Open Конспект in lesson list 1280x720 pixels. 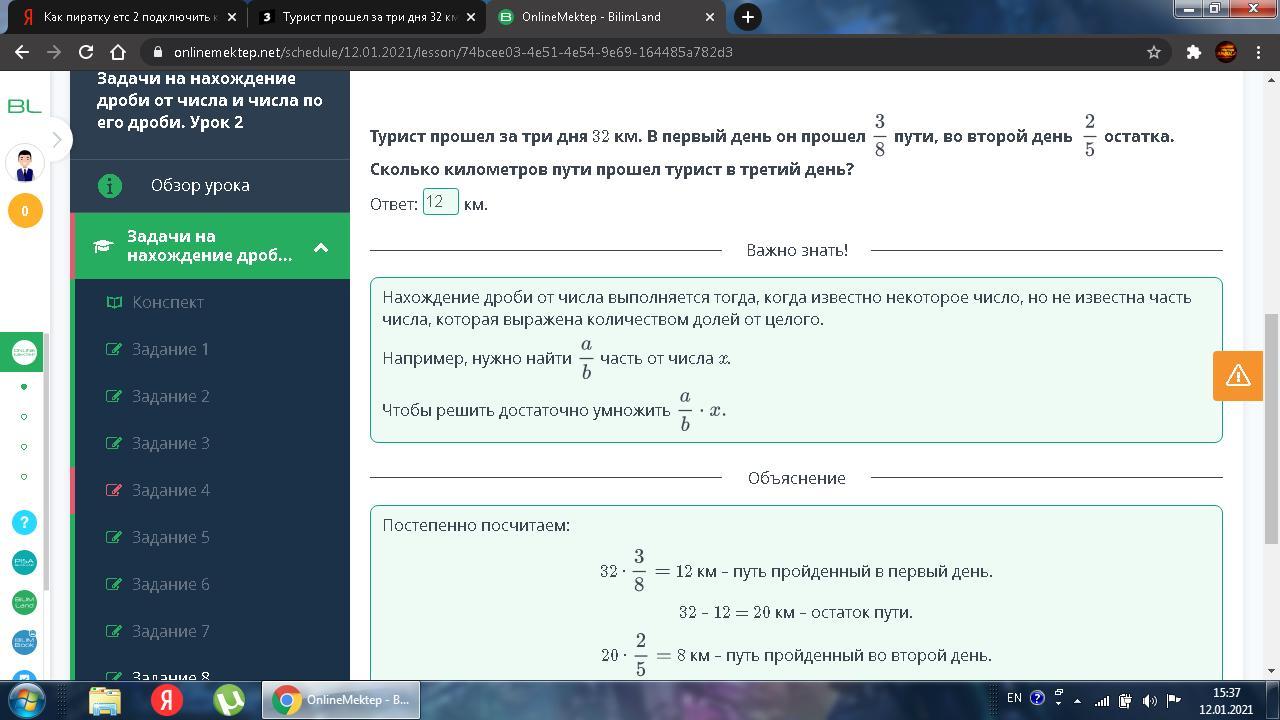(168, 302)
